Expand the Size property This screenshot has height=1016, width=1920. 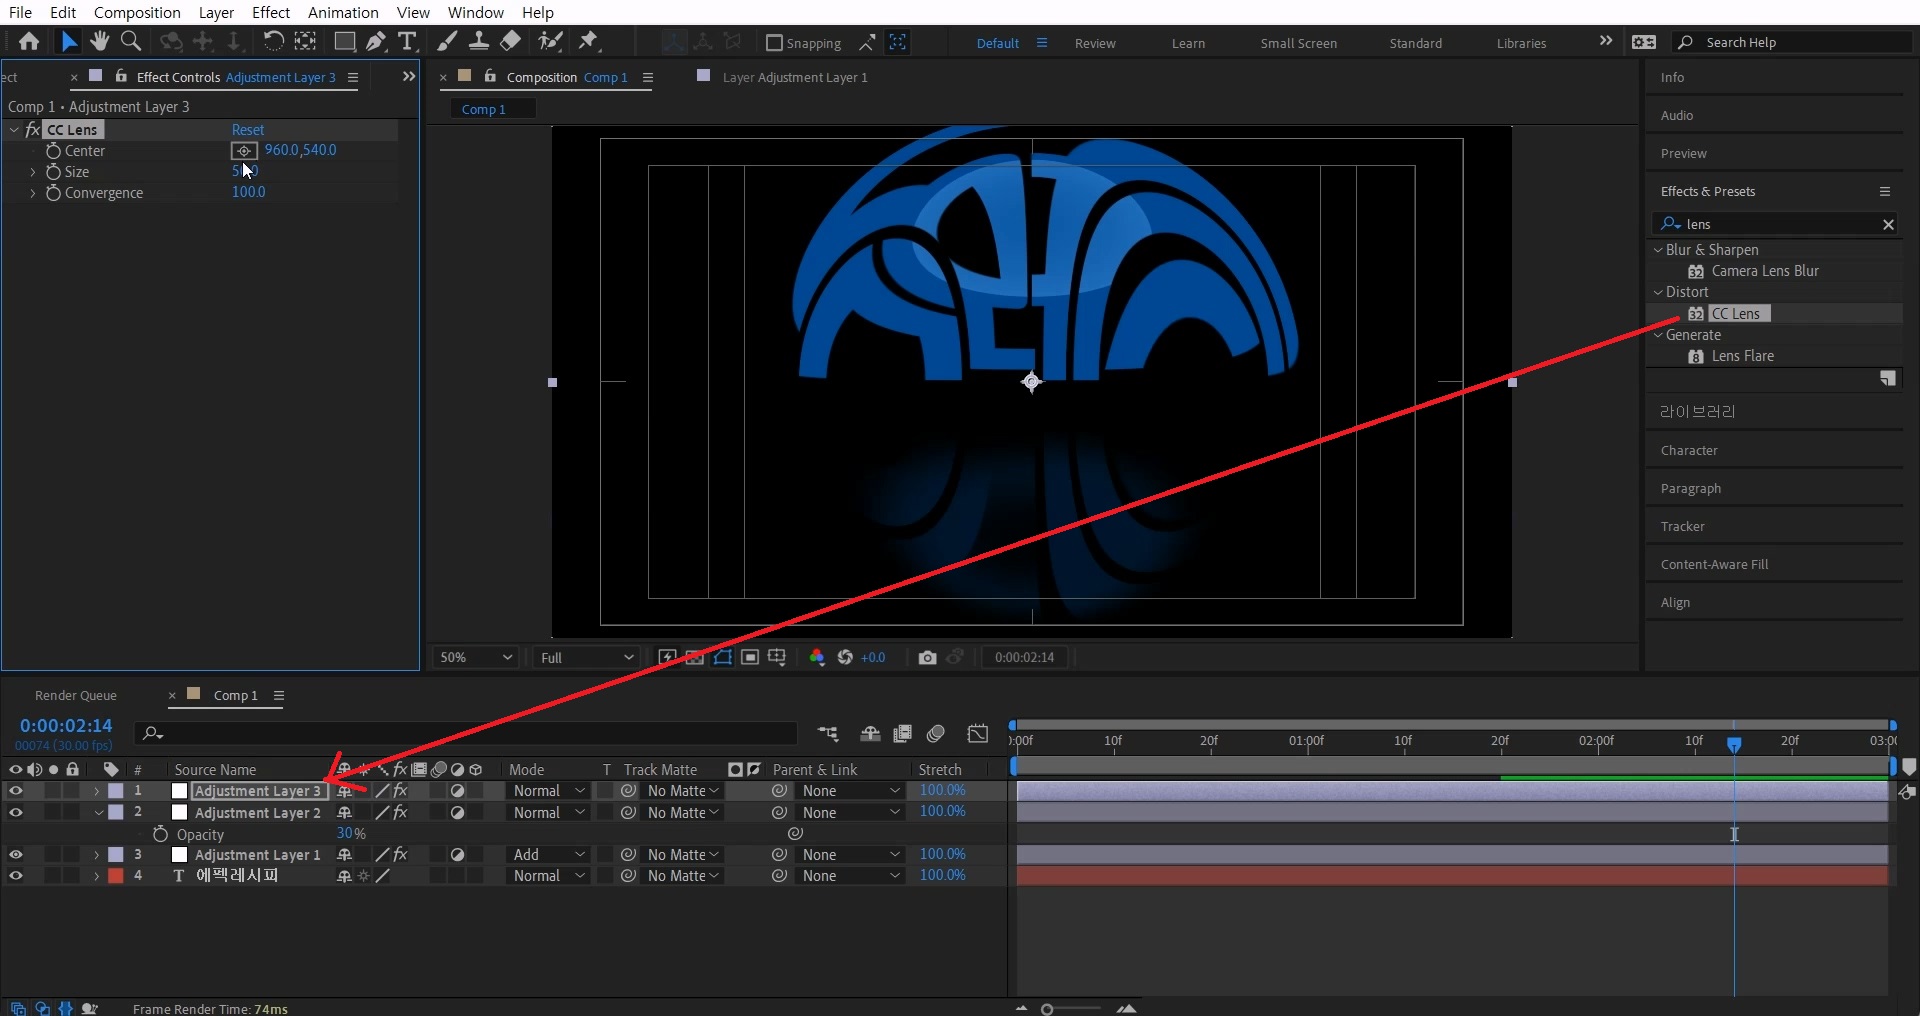(x=33, y=172)
